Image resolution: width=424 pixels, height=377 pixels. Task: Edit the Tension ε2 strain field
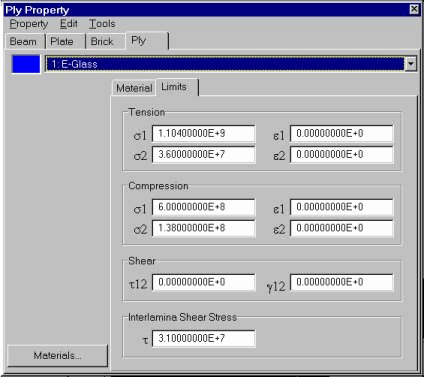click(x=342, y=155)
